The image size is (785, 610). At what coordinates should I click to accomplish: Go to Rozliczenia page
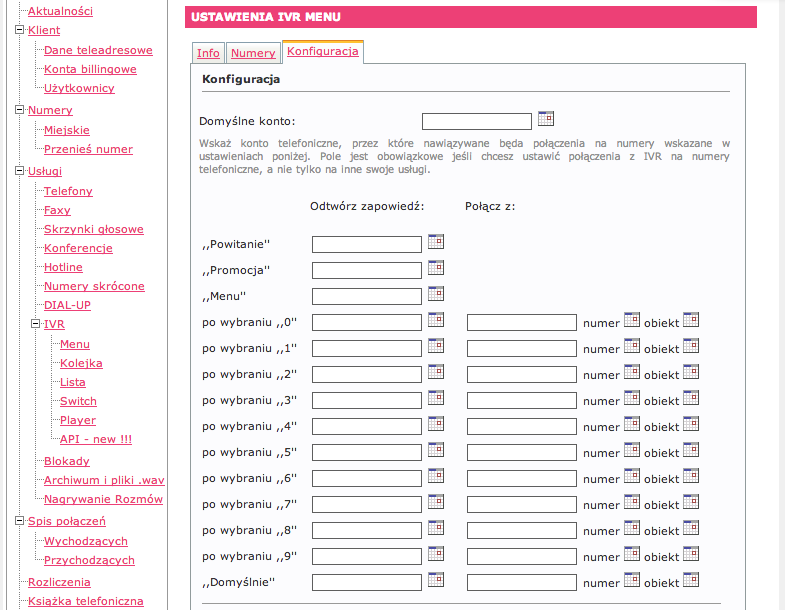59,582
